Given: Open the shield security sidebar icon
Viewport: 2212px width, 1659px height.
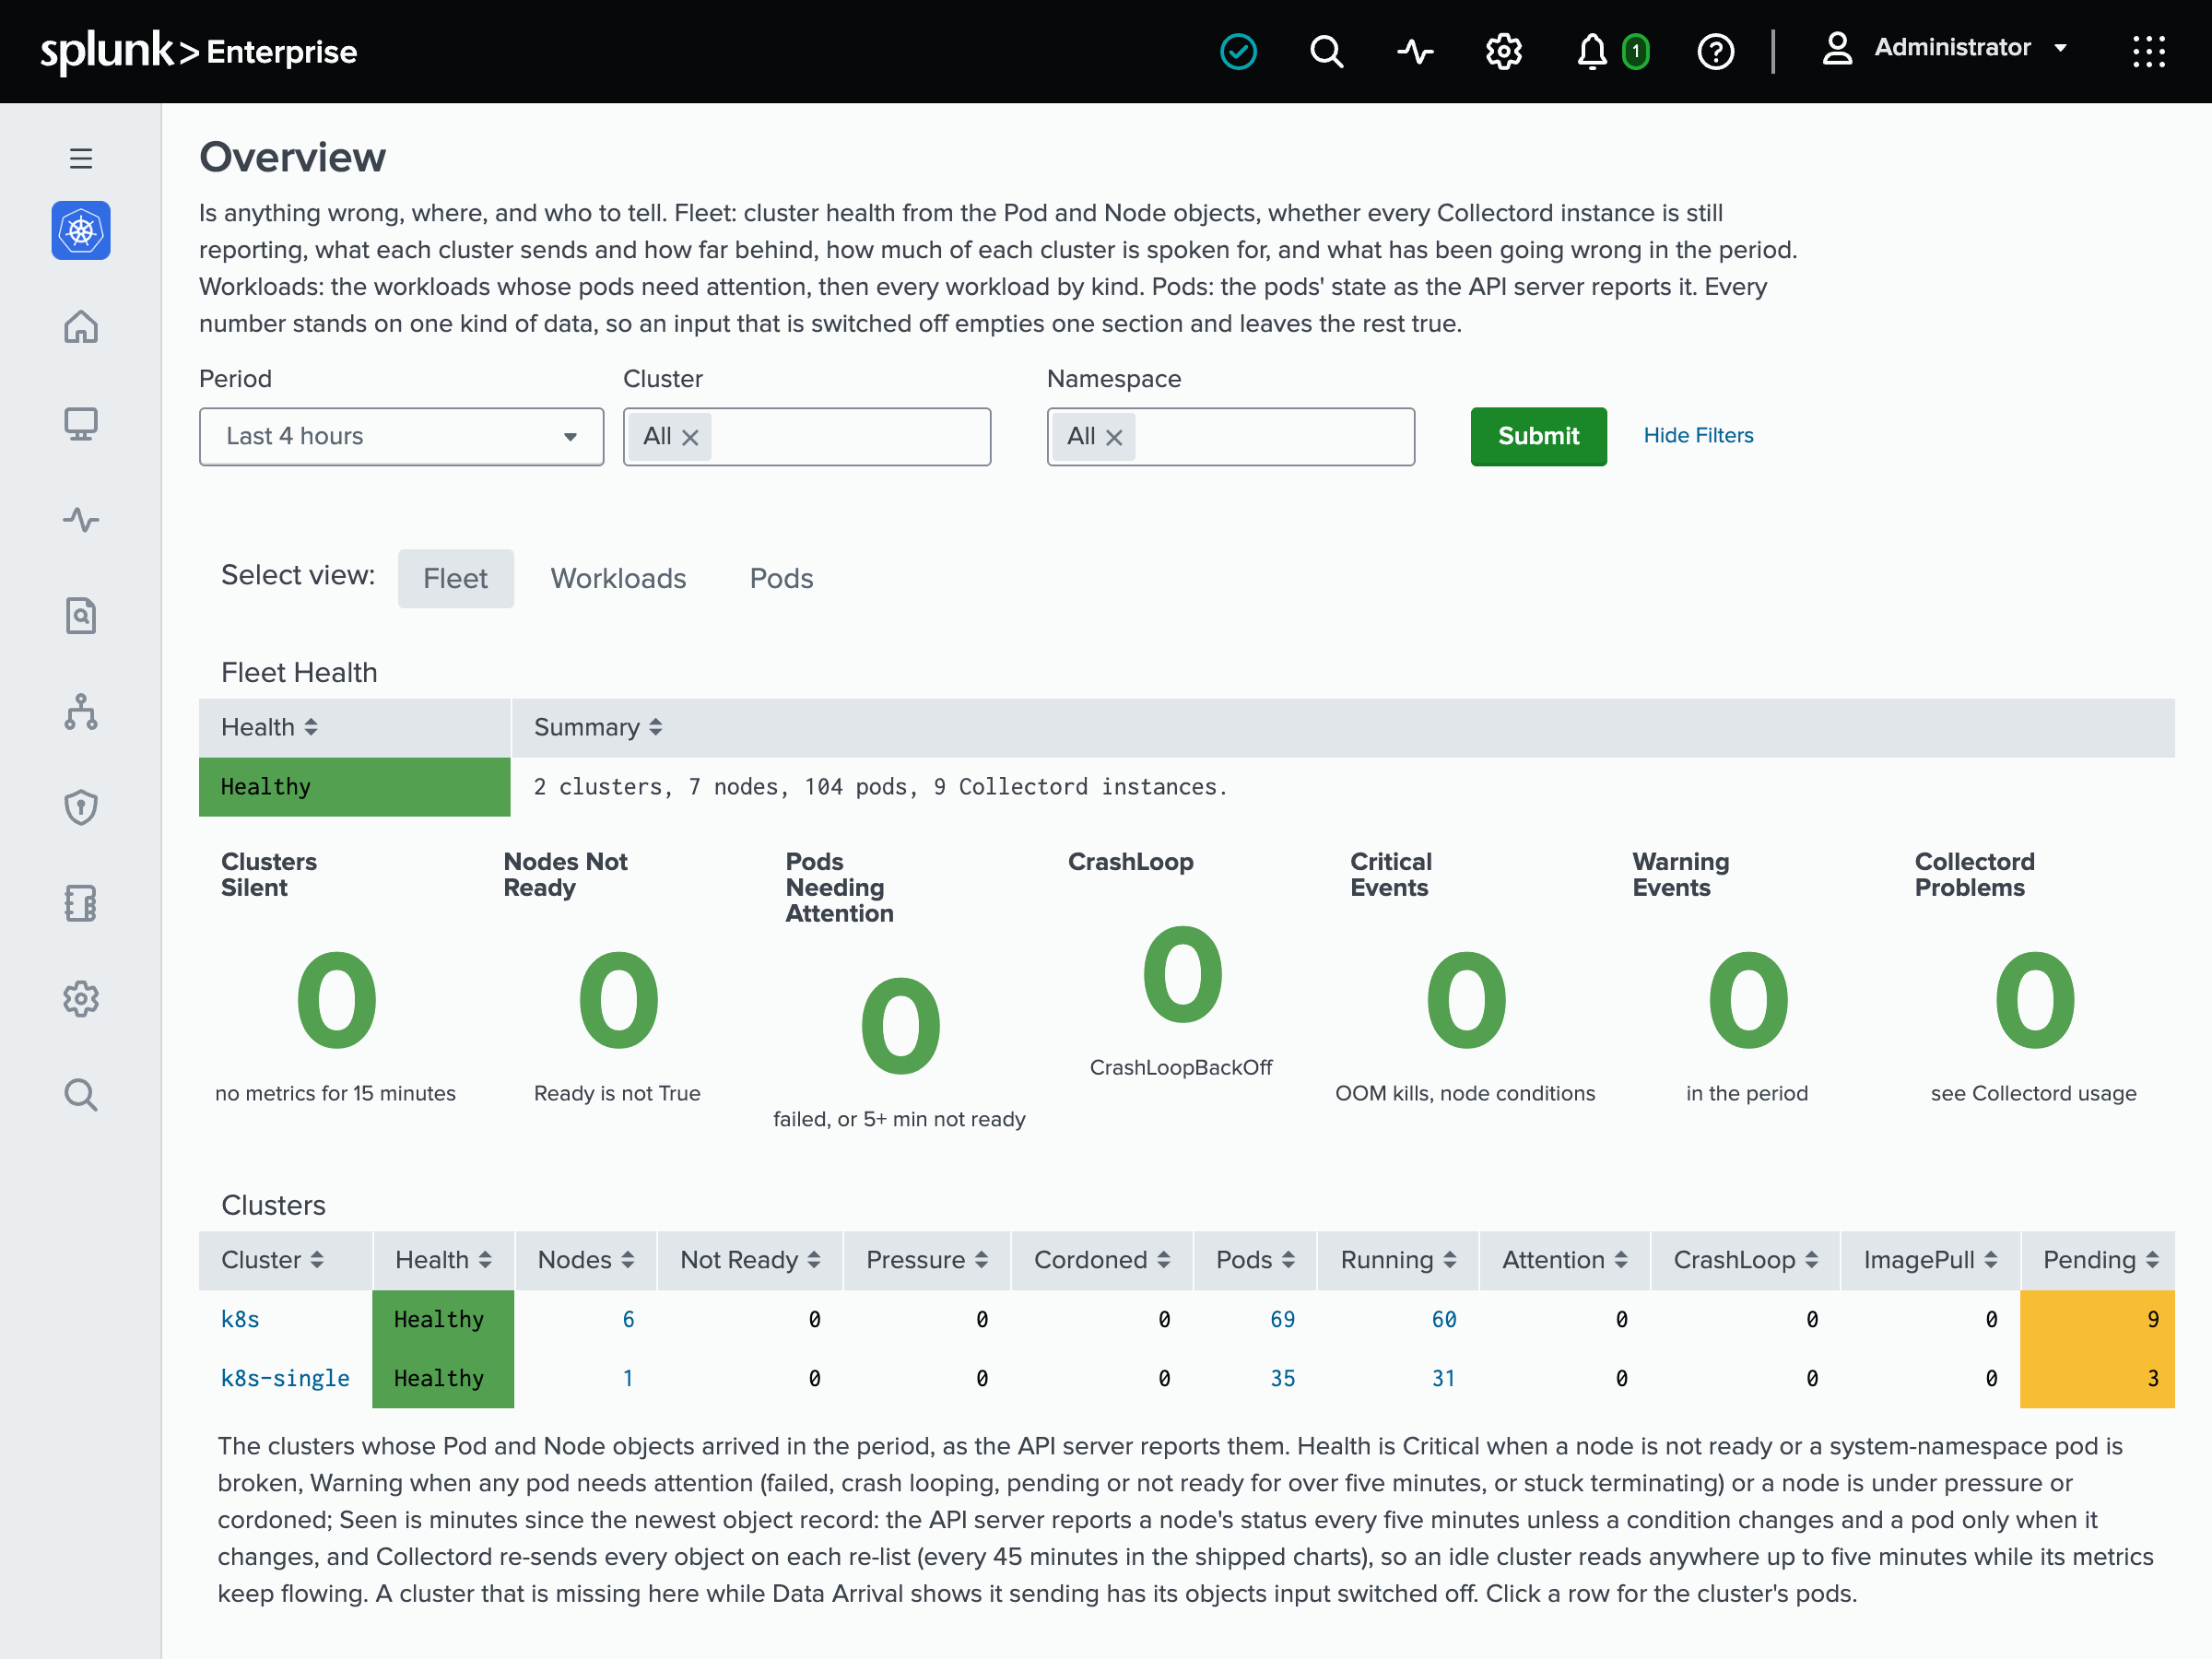Looking at the screenshot, I should (81, 807).
